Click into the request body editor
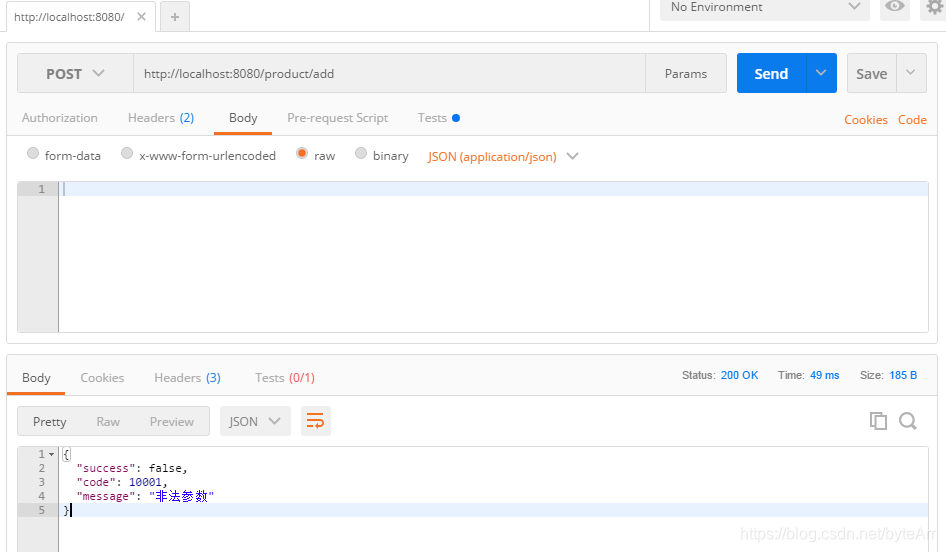 click(x=493, y=257)
